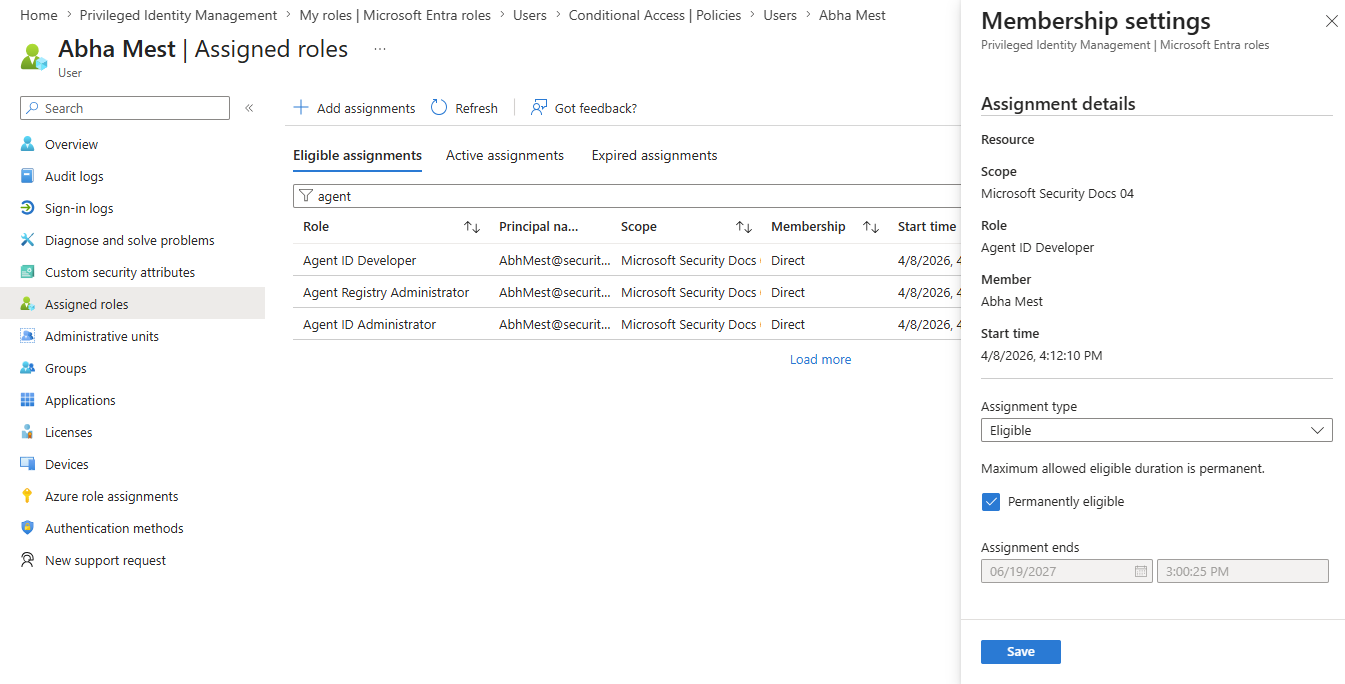Click the Azure role assignments key icon
This screenshot has width=1345, height=684.
[28, 496]
